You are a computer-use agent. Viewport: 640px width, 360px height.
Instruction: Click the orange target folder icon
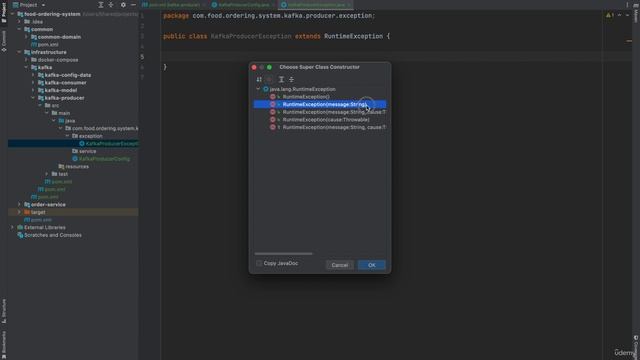click(27, 212)
